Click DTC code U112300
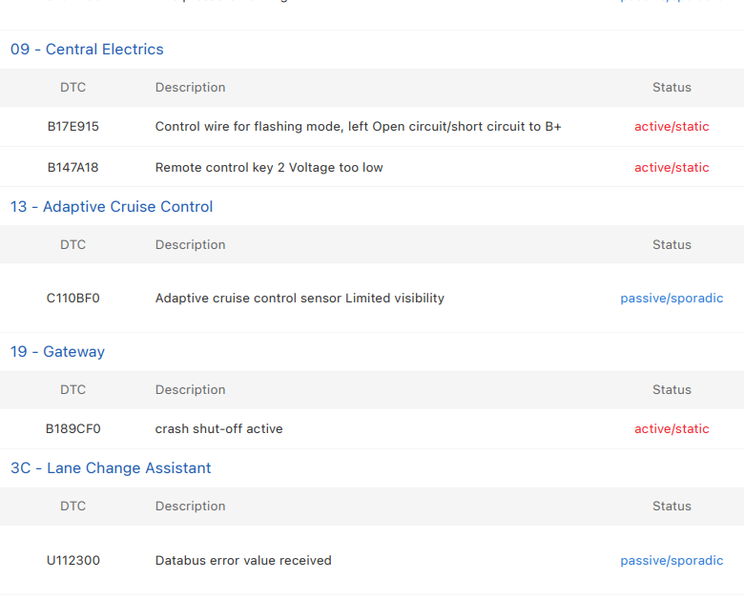744x600 pixels. point(73,561)
